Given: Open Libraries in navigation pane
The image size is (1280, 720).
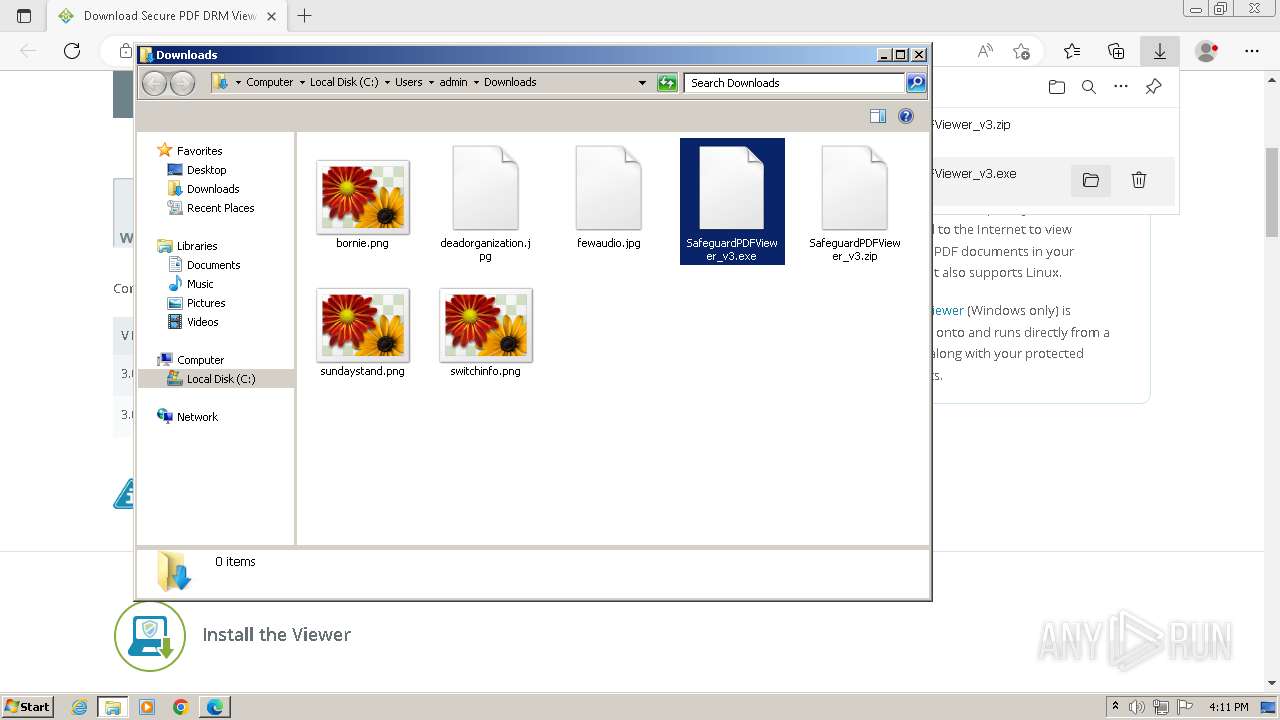Looking at the screenshot, I should (197, 246).
